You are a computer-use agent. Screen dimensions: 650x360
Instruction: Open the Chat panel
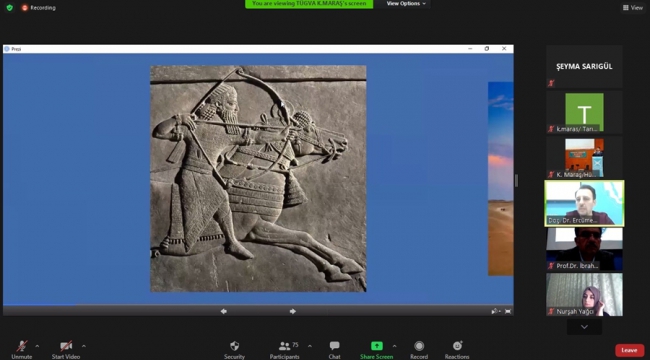pos(335,346)
